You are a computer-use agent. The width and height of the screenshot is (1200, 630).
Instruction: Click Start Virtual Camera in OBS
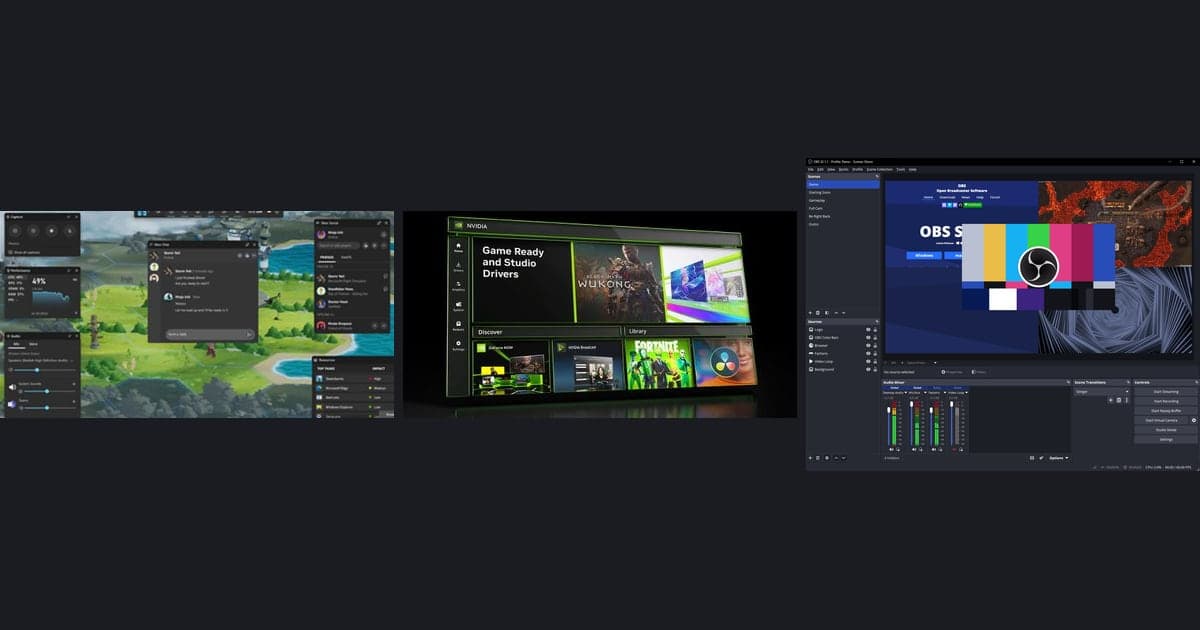[1161, 420]
